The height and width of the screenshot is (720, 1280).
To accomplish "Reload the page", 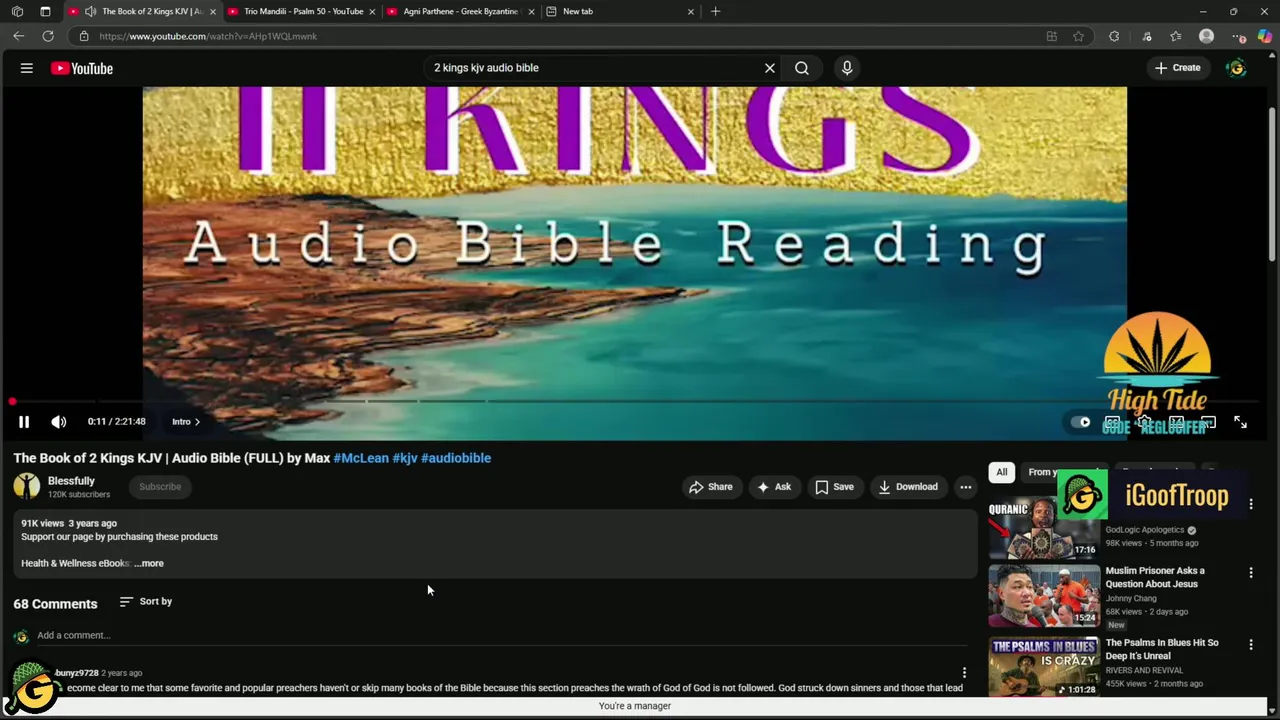I will (47, 36).
